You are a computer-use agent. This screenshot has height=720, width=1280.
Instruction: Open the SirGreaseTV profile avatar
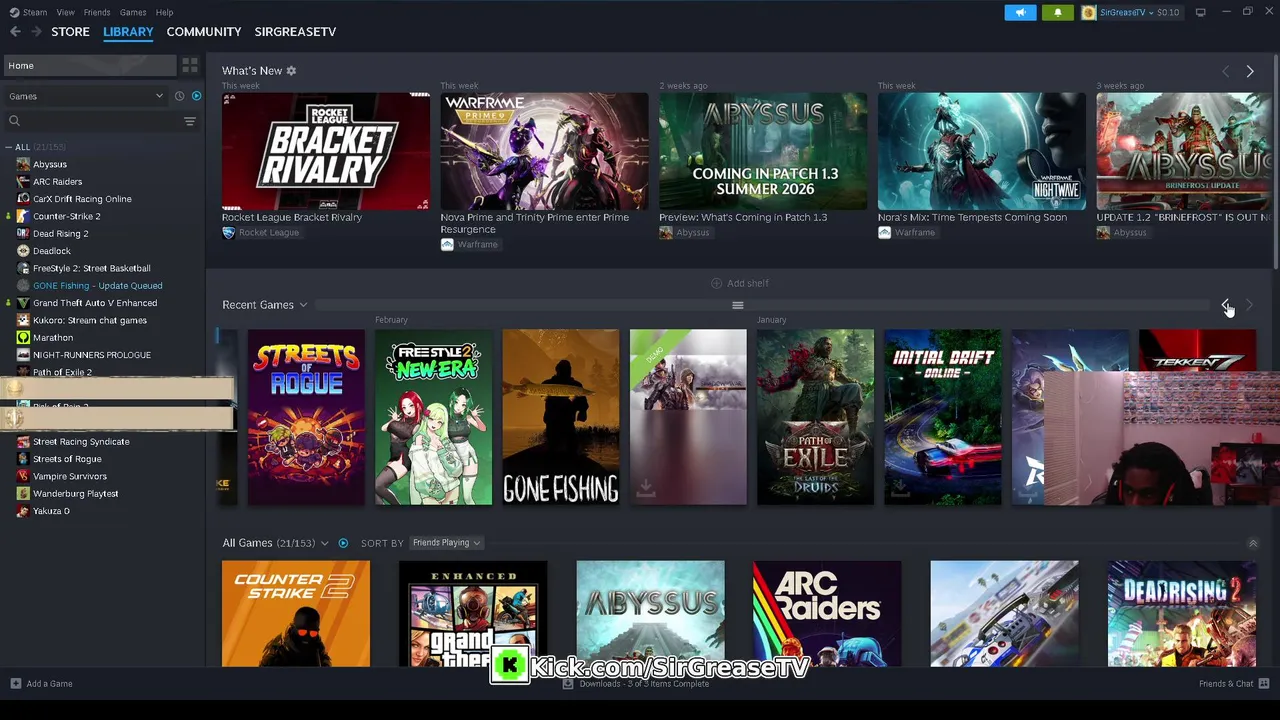pos(1088,12)
